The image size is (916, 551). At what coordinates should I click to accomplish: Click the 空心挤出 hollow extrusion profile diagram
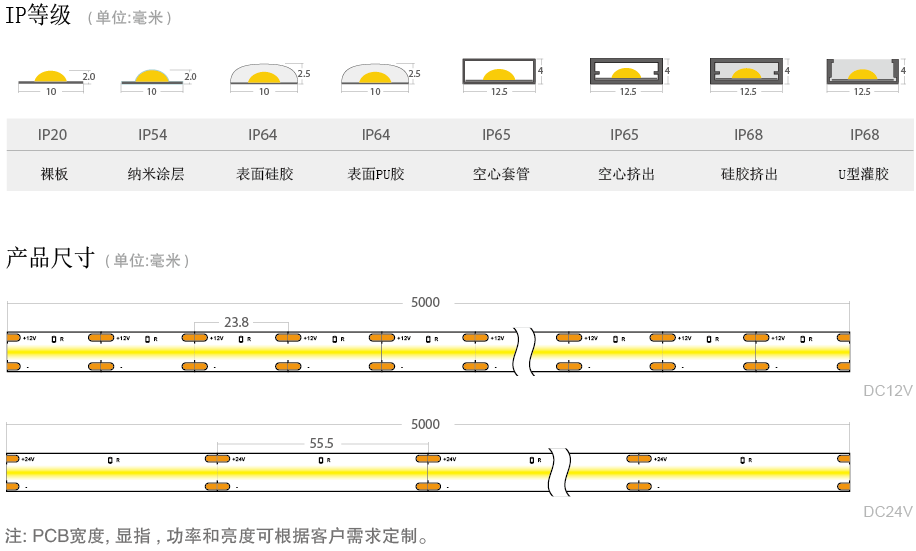click(x=627, y=72)
